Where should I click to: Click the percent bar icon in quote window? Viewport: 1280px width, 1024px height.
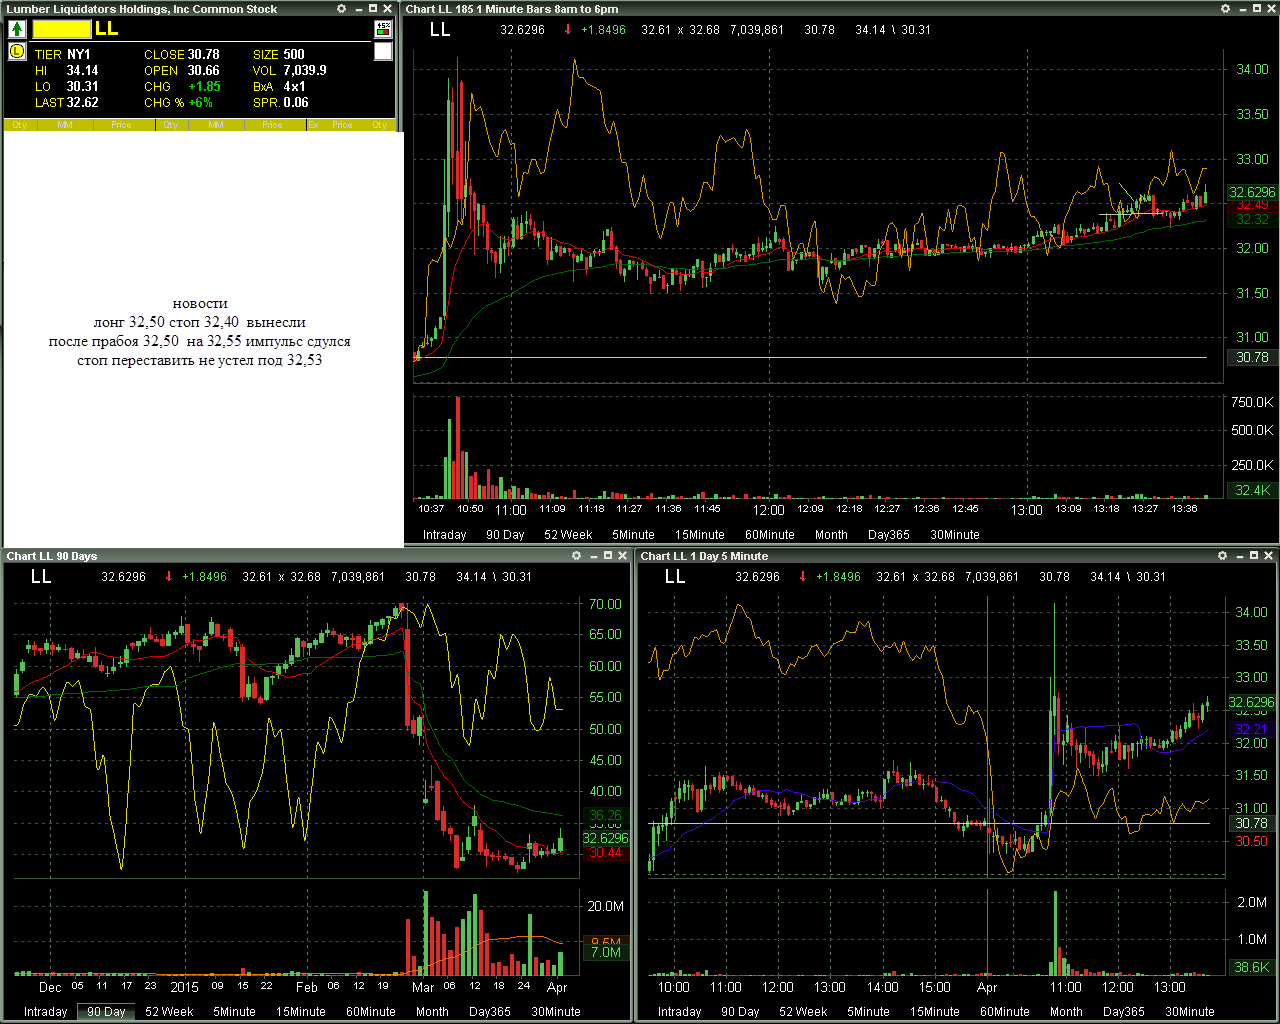(383, 30)
